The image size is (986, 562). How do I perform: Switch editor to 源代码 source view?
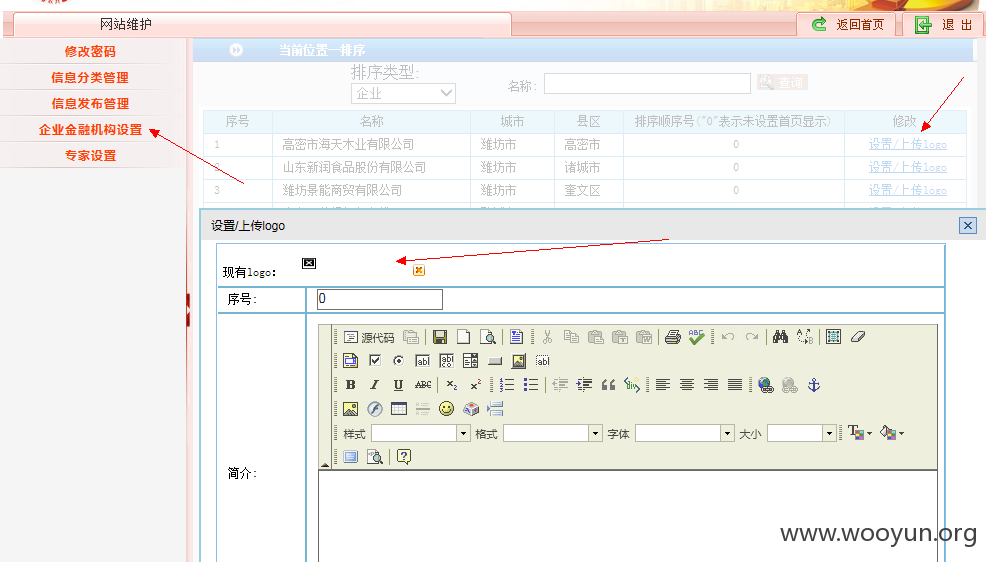tap(368, 337)
